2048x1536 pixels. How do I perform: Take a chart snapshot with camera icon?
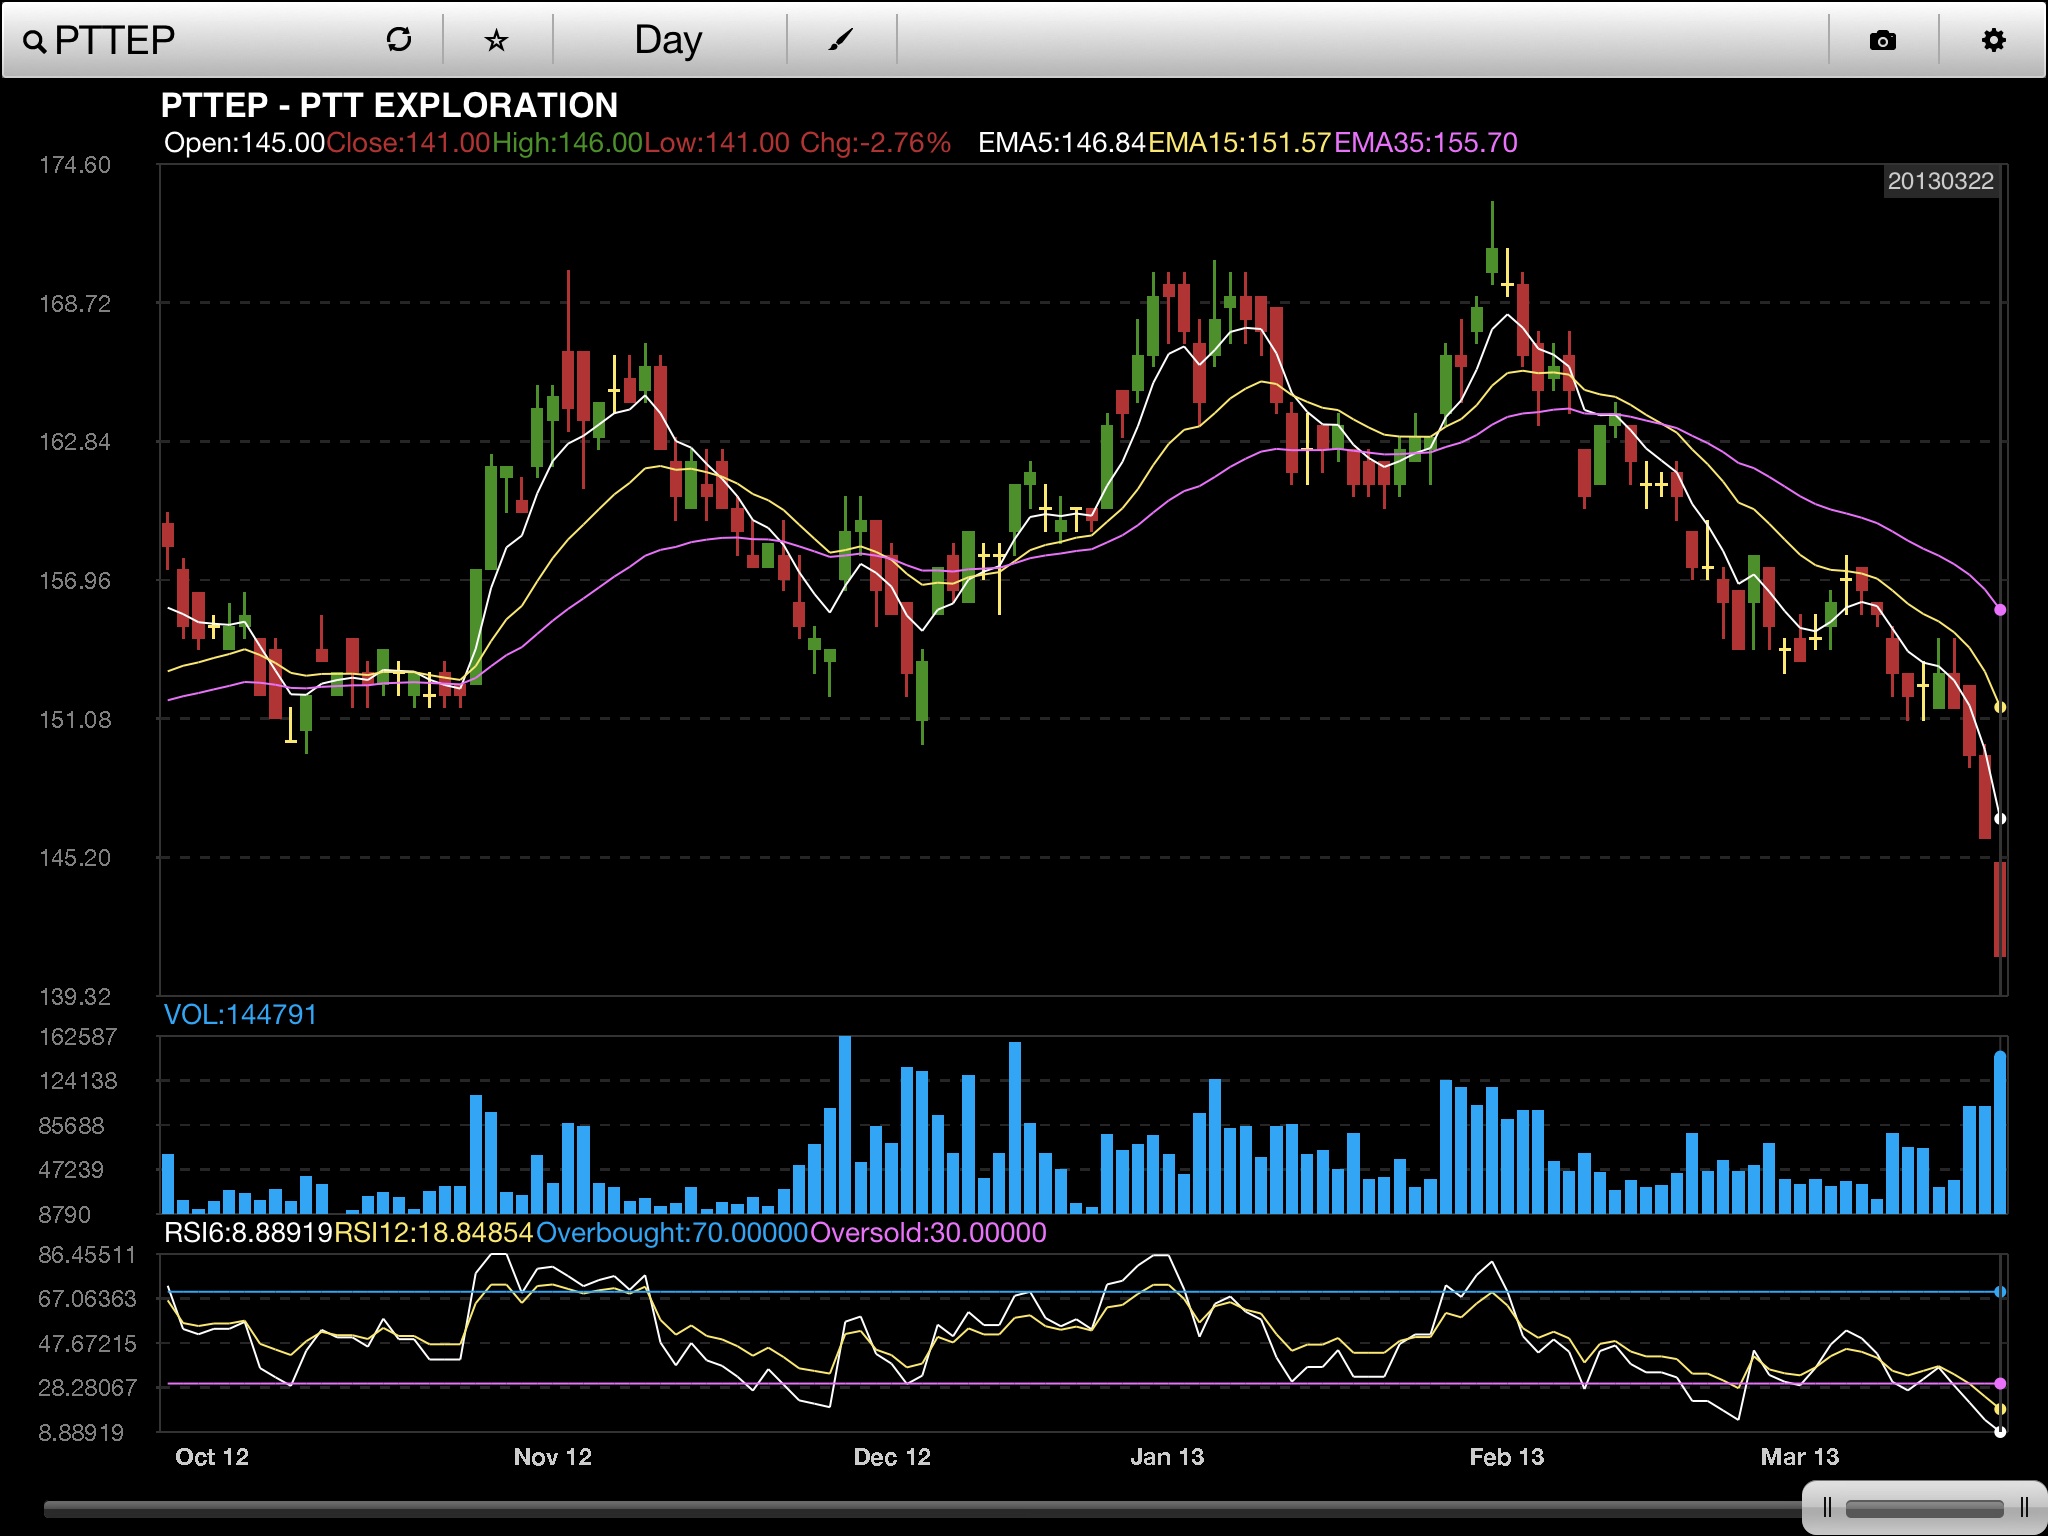[1882, 40]
